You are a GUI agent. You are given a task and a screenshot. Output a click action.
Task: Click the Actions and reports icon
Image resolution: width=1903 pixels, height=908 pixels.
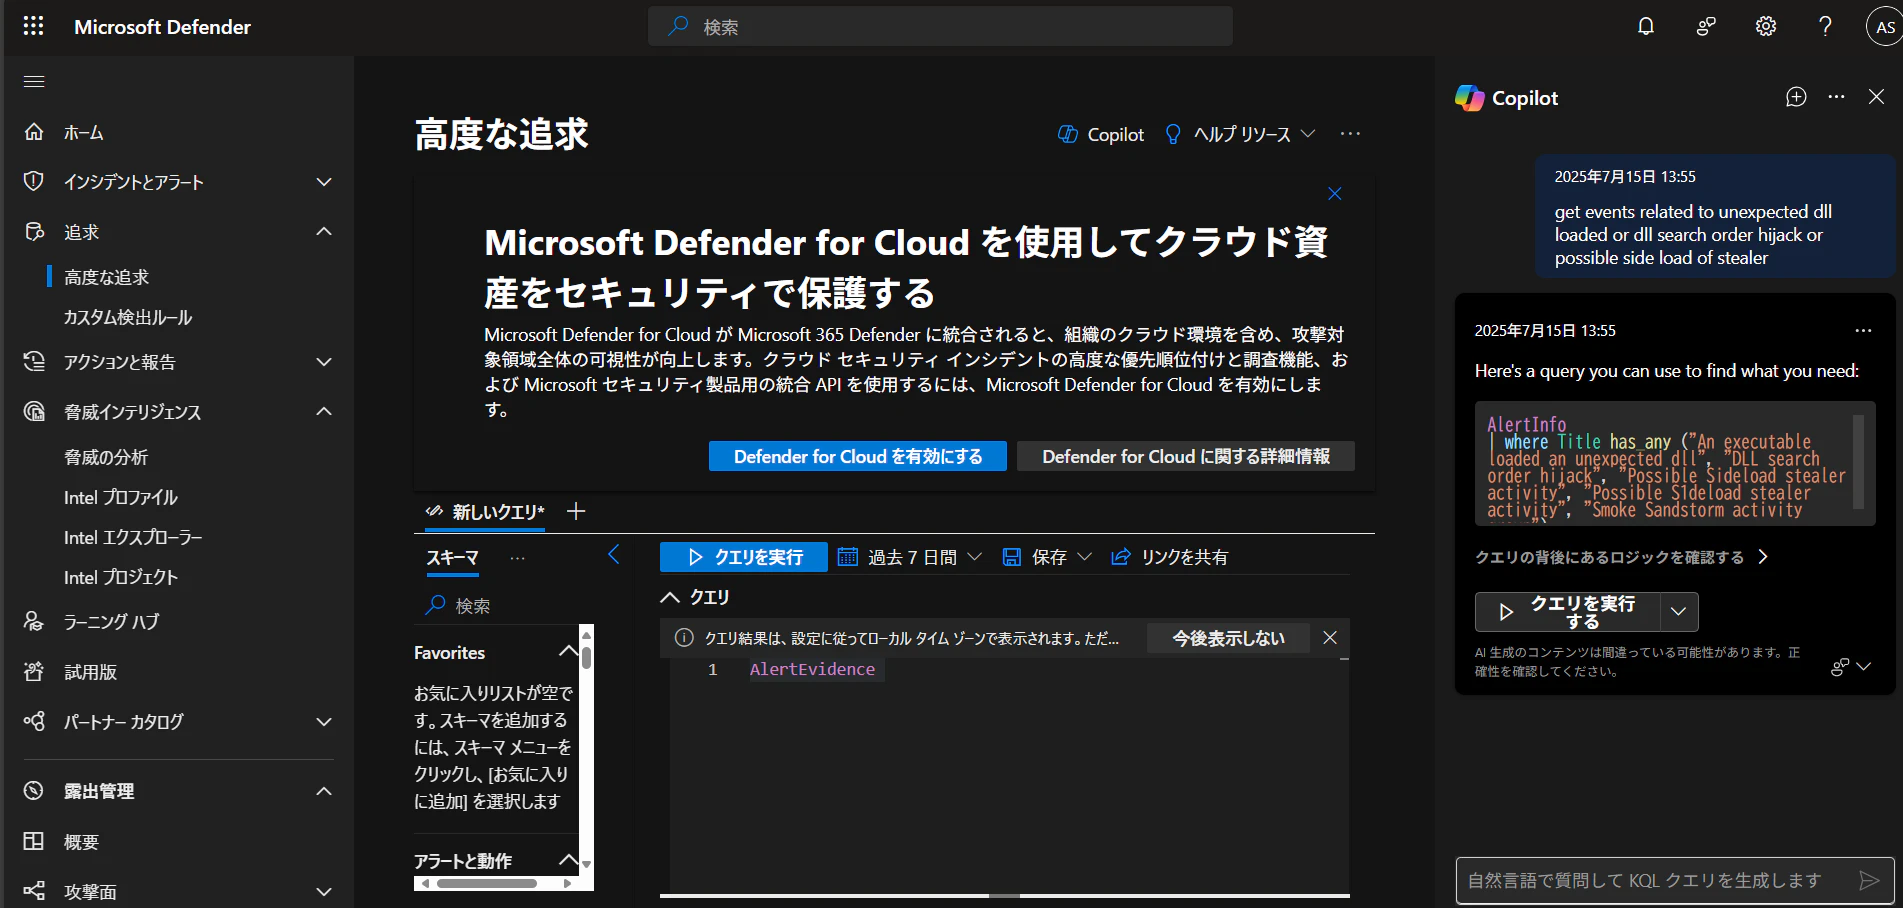[34, 361]
